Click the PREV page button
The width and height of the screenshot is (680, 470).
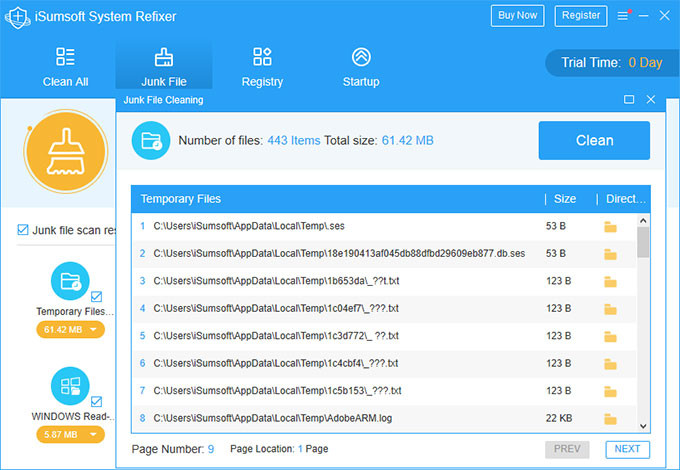[x=567, y=449]
